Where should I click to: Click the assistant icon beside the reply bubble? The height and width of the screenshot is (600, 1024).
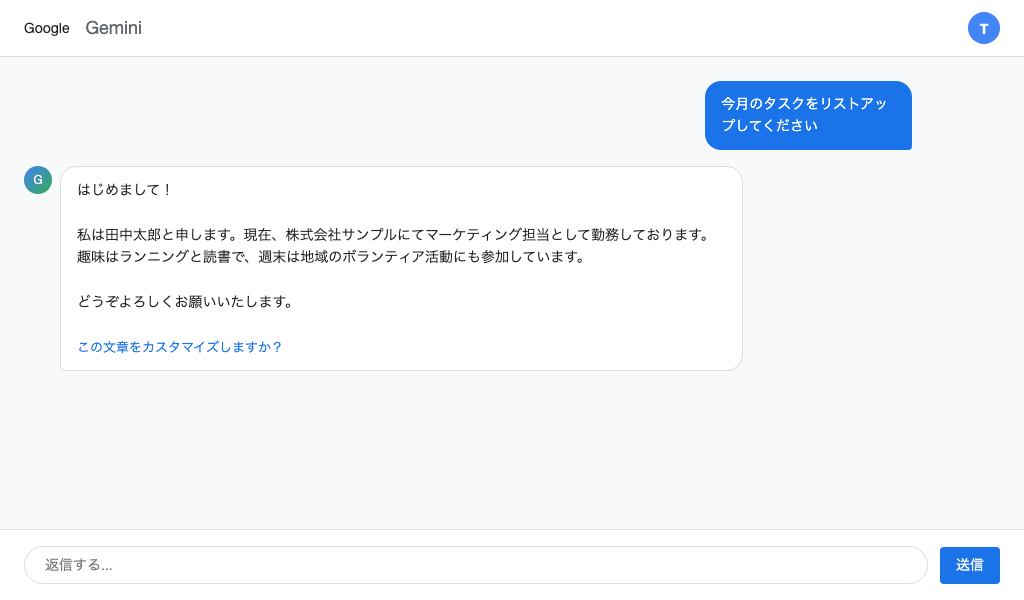click(38, 180)
